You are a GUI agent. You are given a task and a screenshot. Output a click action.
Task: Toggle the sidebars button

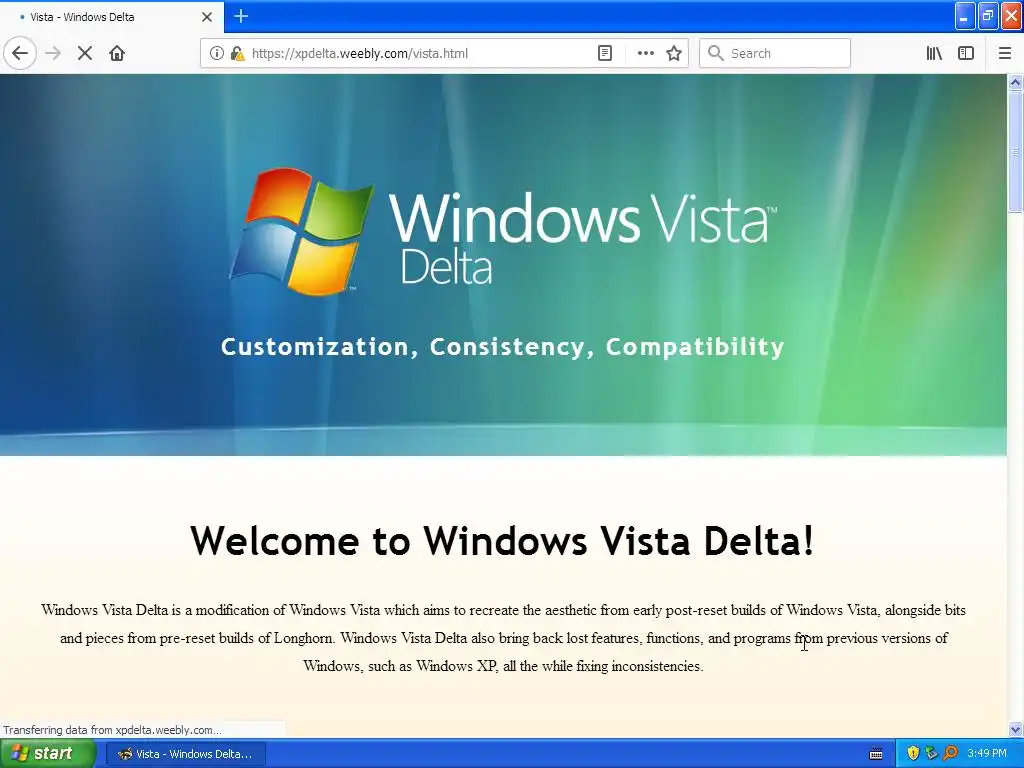[x=966, y=54]
